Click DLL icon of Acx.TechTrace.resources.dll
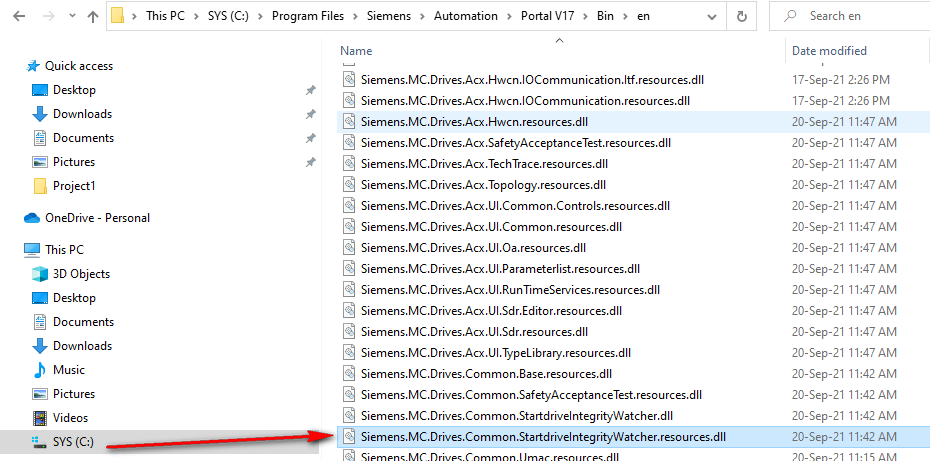930x461 pixels. pos(349,164)
